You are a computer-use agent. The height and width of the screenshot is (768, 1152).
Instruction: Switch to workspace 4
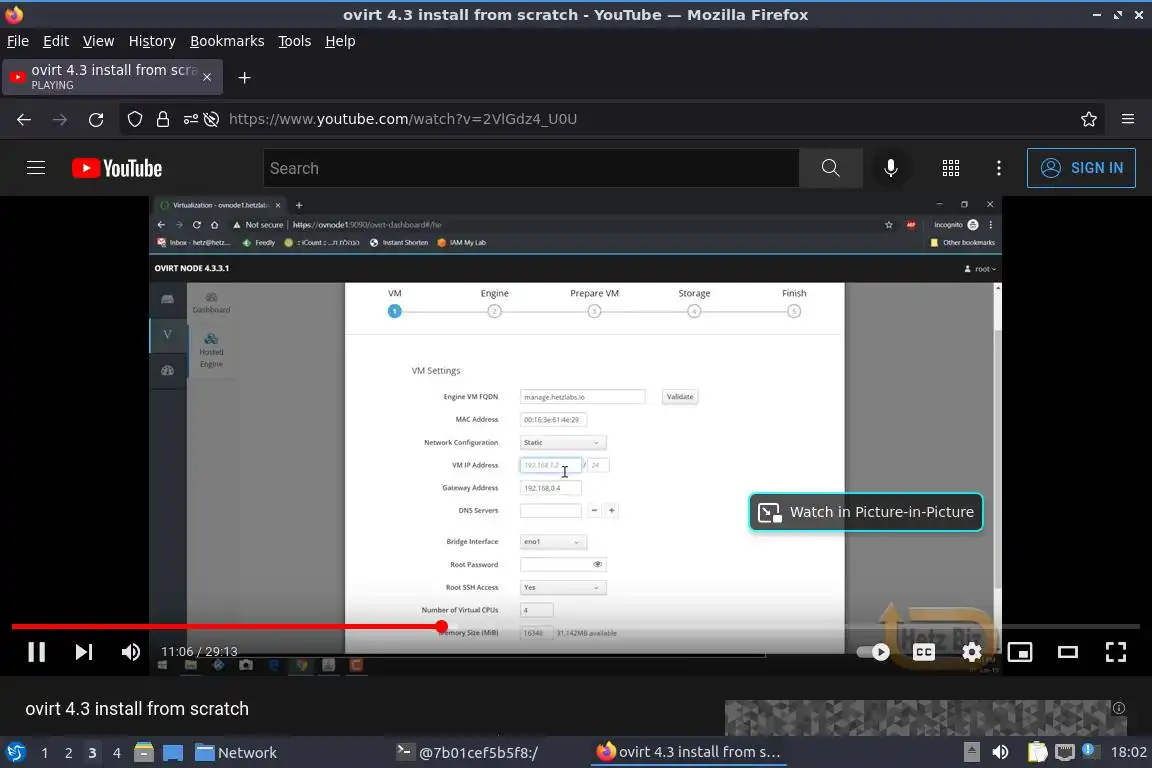(x=117, y=753)
